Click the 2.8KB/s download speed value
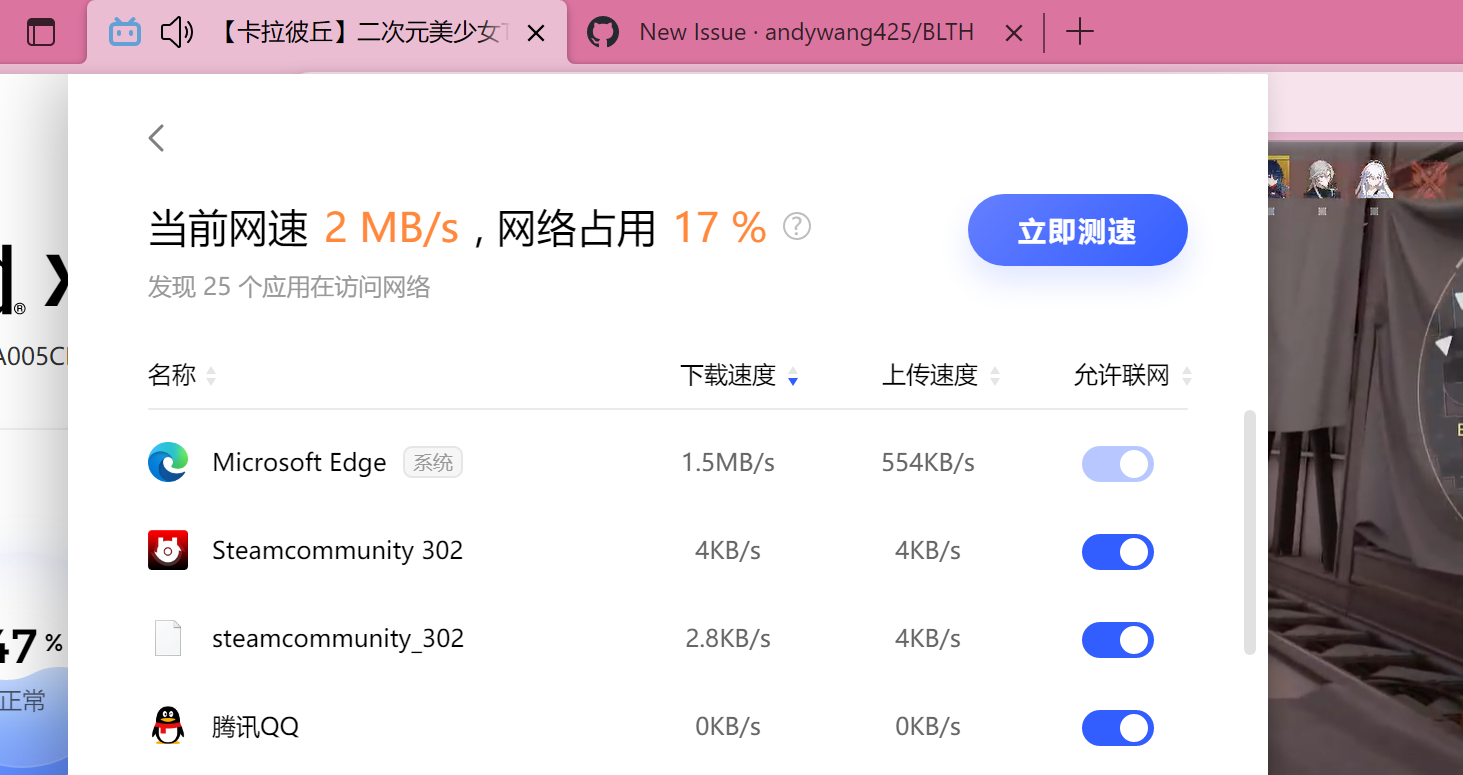This screenshot has width=1463, height=775. [728, 639]
